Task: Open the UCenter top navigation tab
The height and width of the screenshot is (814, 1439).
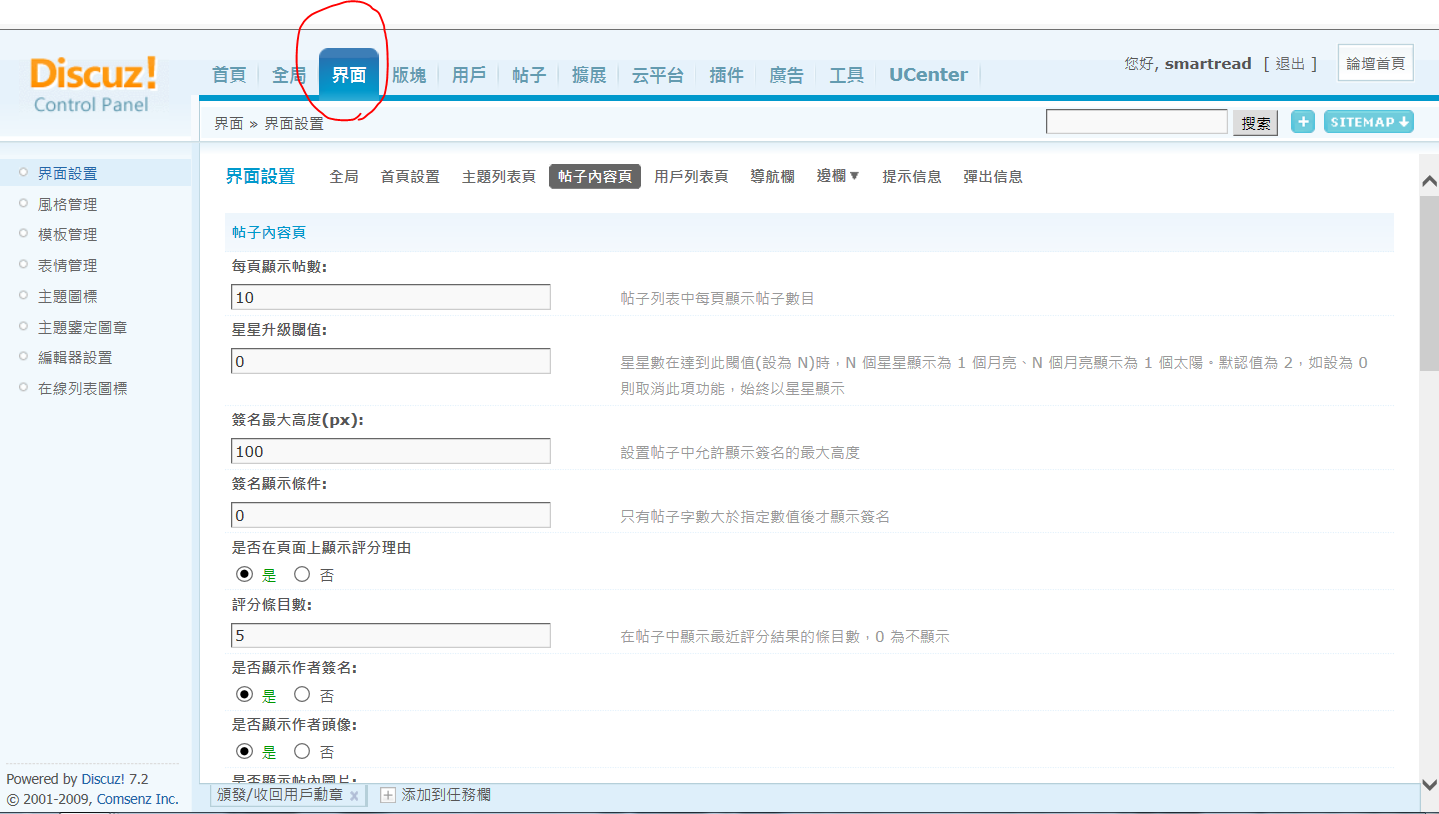Action: [928, 75]
